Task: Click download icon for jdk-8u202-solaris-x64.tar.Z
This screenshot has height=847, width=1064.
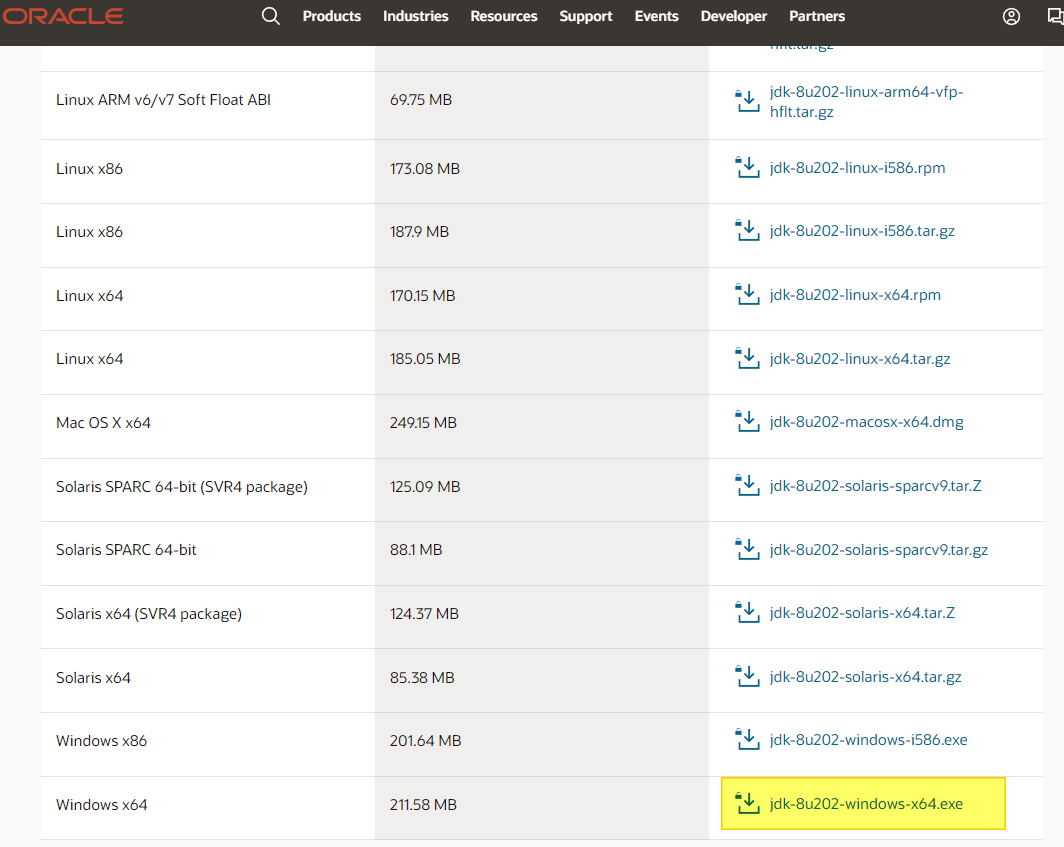Action: click(x=747, y=612)
